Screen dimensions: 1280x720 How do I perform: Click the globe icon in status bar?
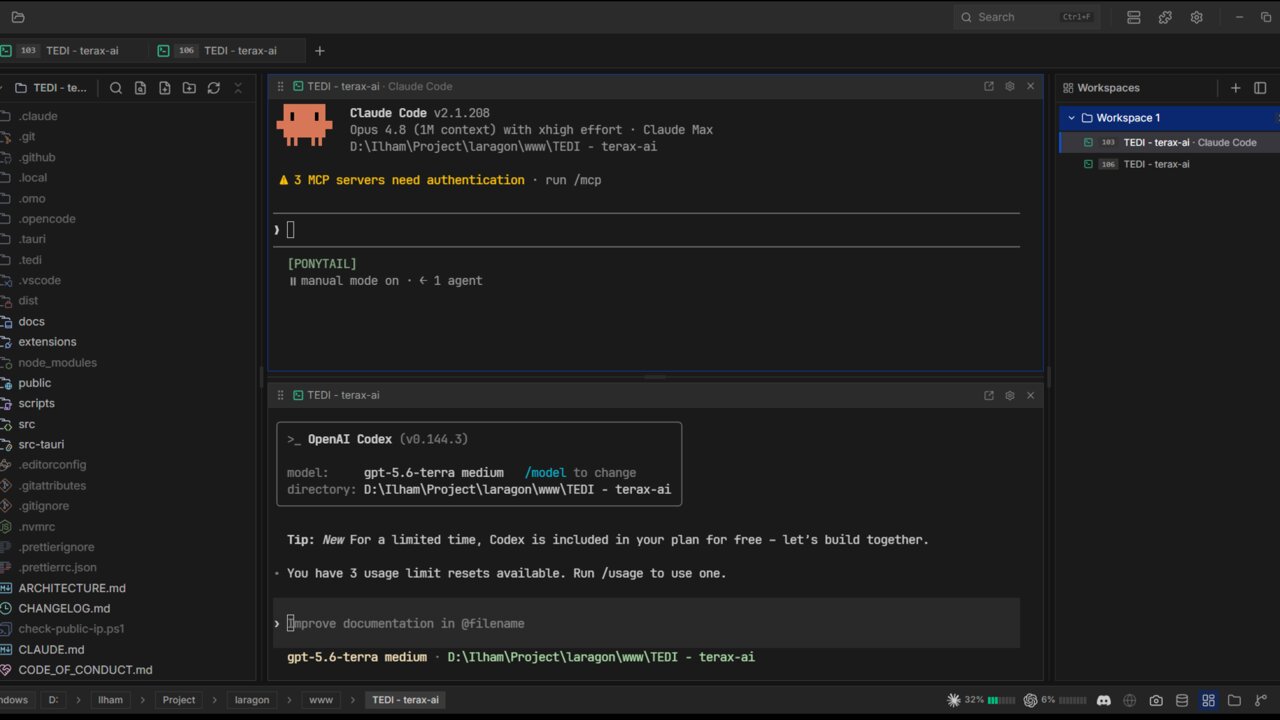pos(1130,700)
